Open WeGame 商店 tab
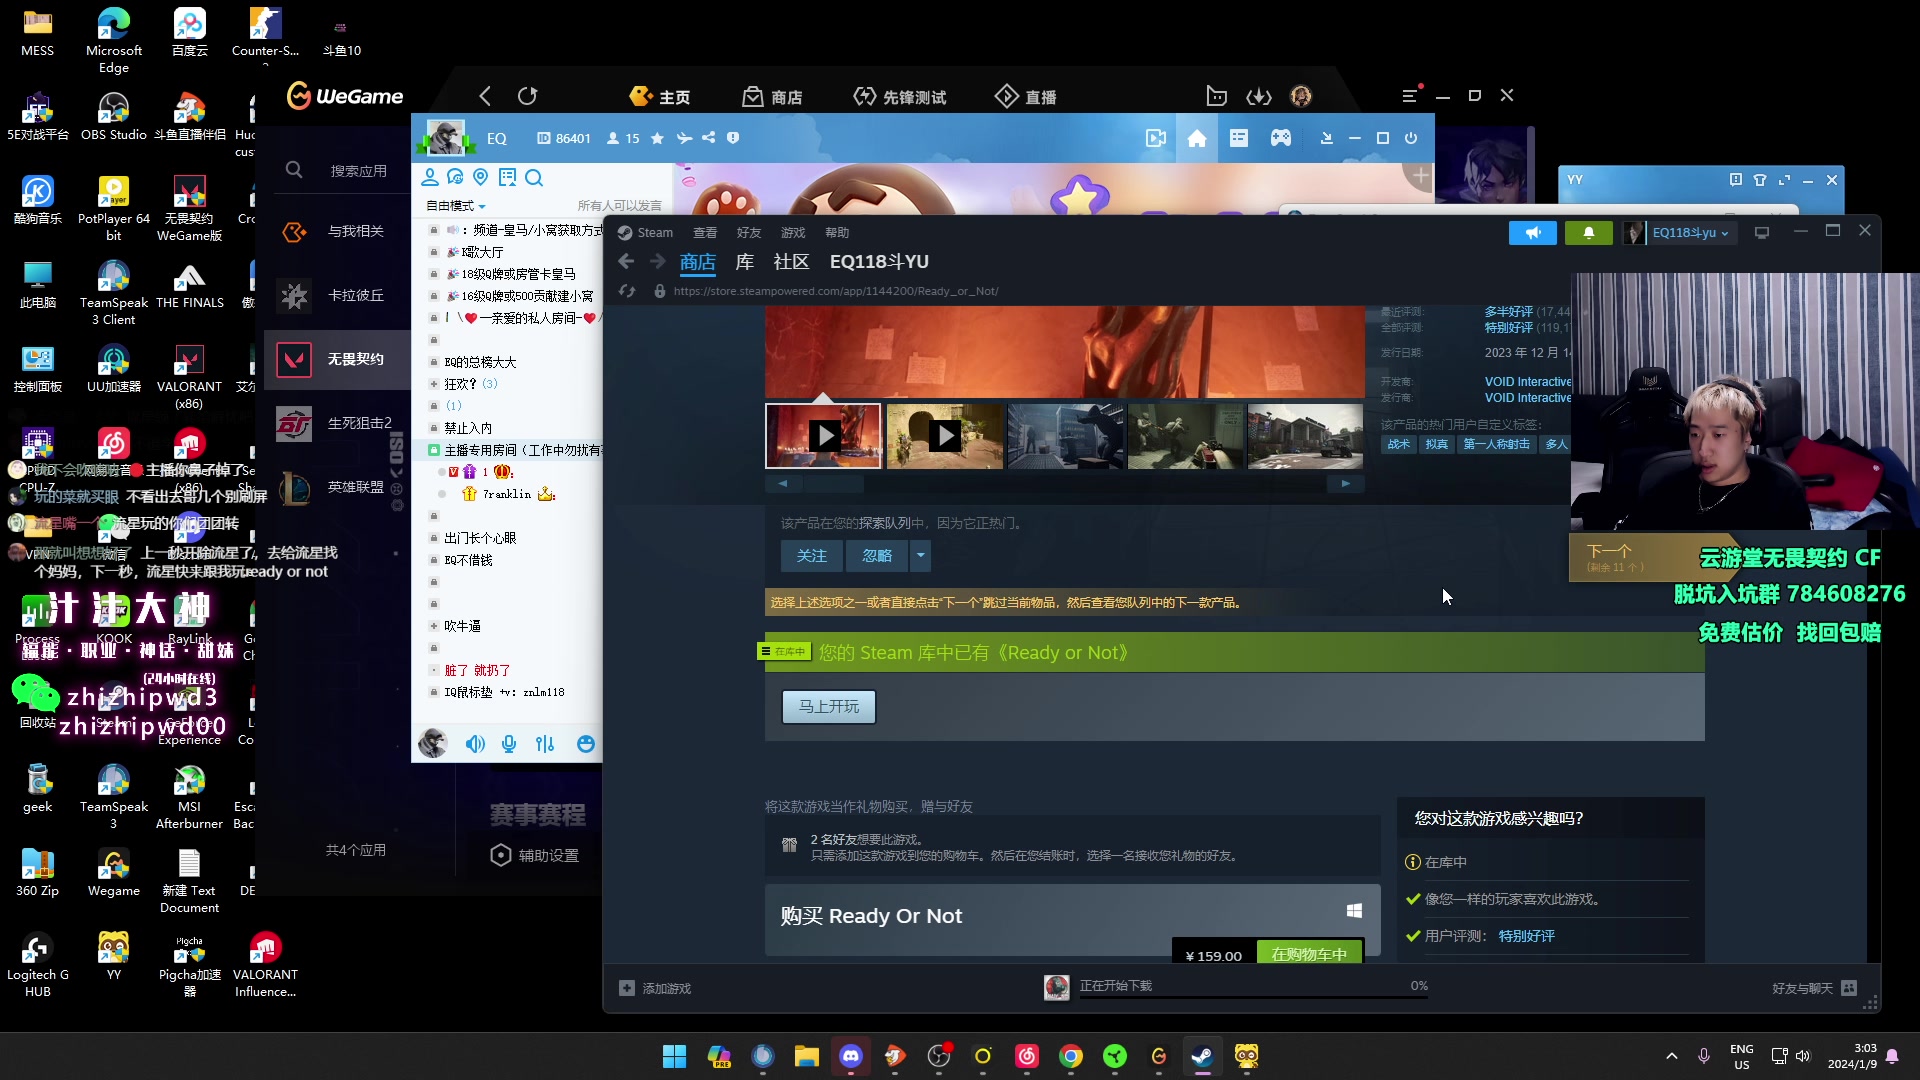This screenshot has height=1080, width=1920. pos(773,96)
